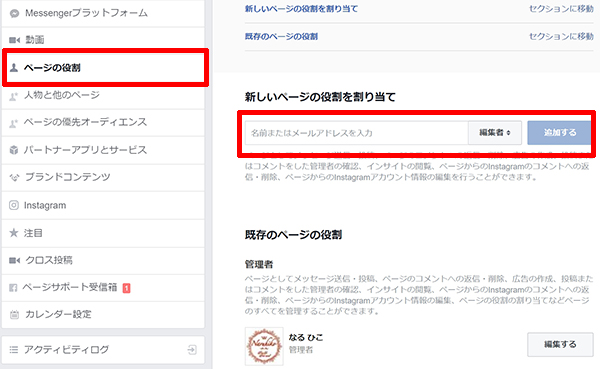The image size is (600, 369).
Task: Open ページサポート受信箱
Action: (x=103, y=287)
